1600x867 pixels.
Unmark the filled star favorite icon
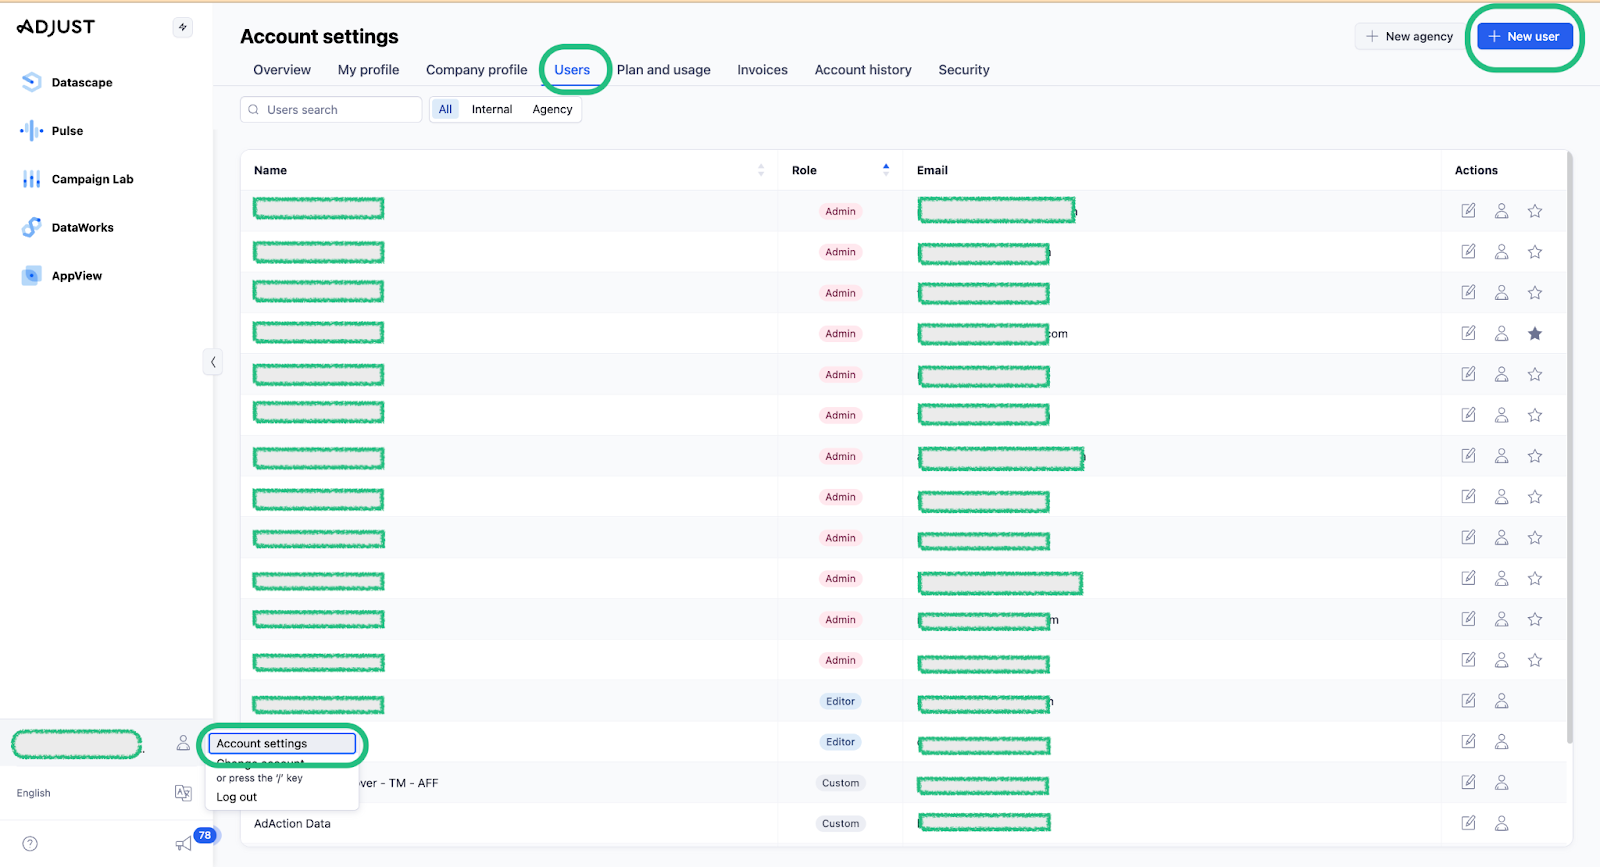1535,334
